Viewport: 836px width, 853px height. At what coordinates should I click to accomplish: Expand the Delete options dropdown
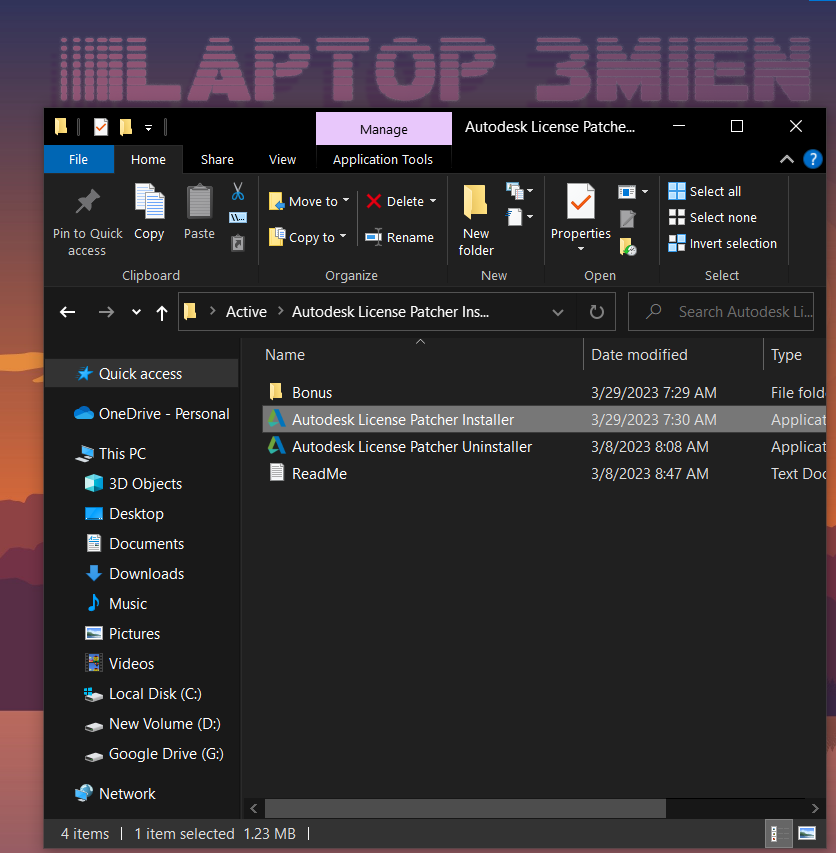[433, 201]
